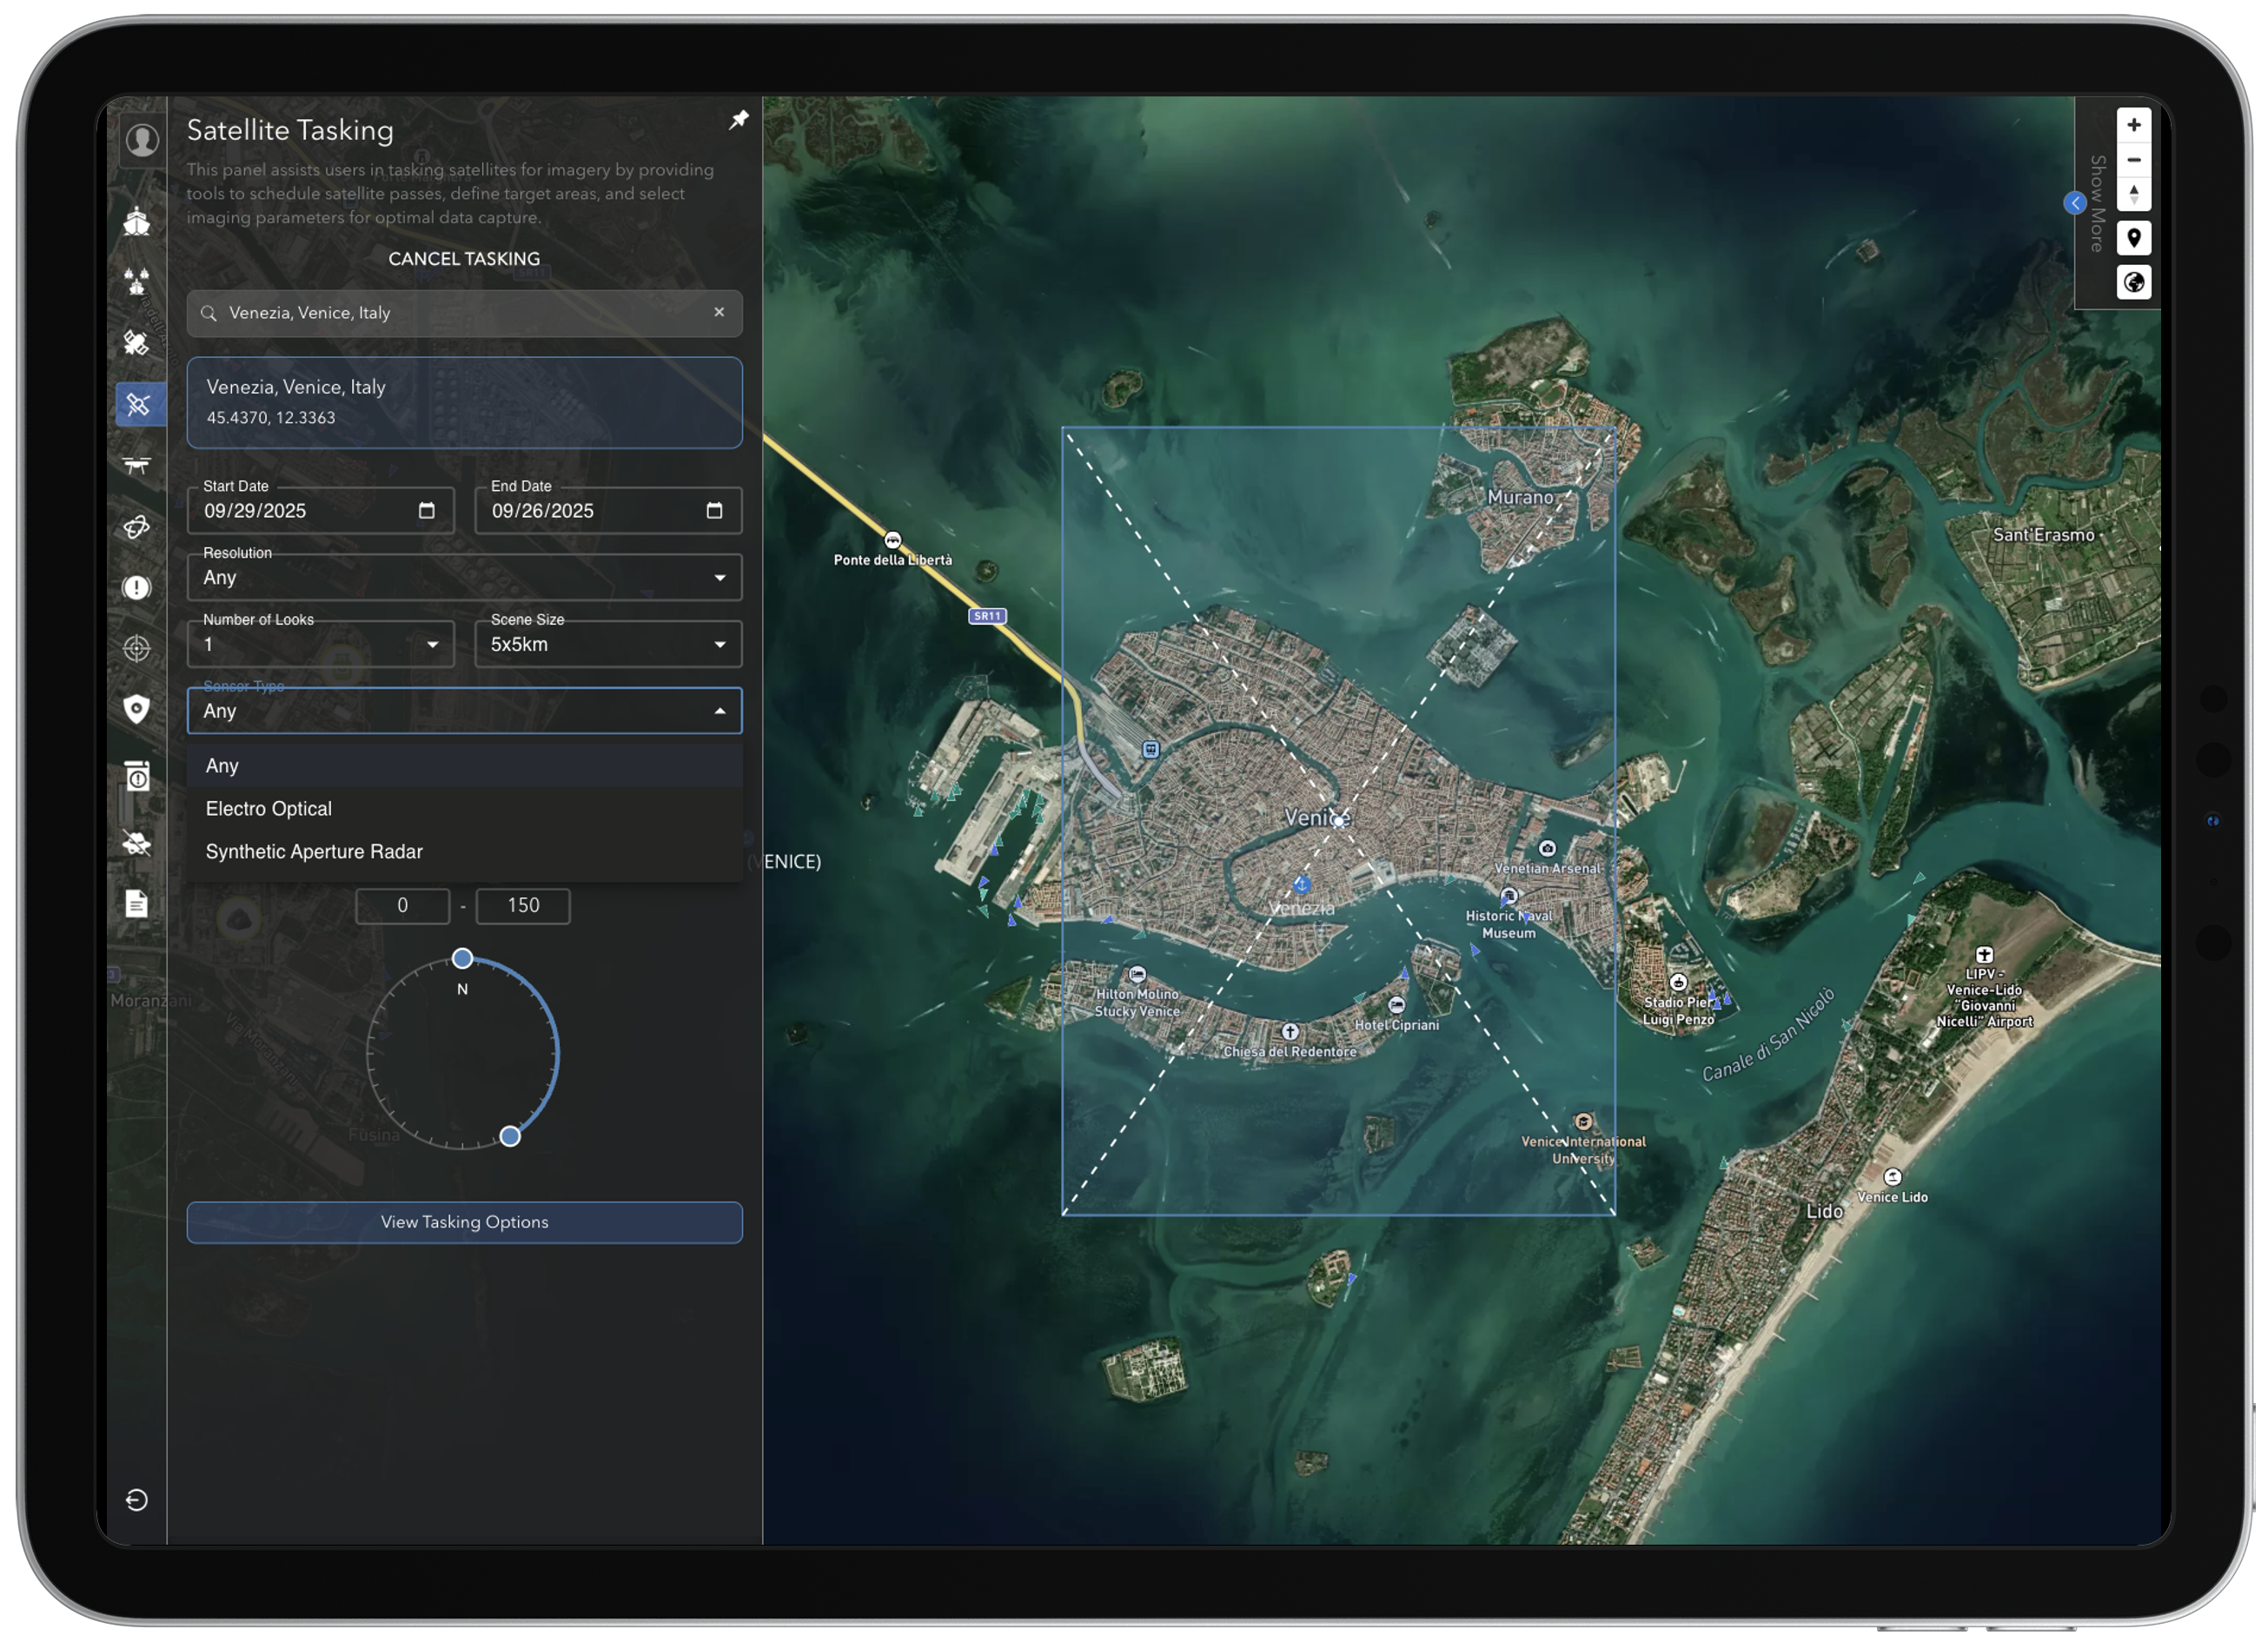Collapse the Sensor Type dropdown
Viewport: 2268px width, 1642px height.
click(465, 711)
